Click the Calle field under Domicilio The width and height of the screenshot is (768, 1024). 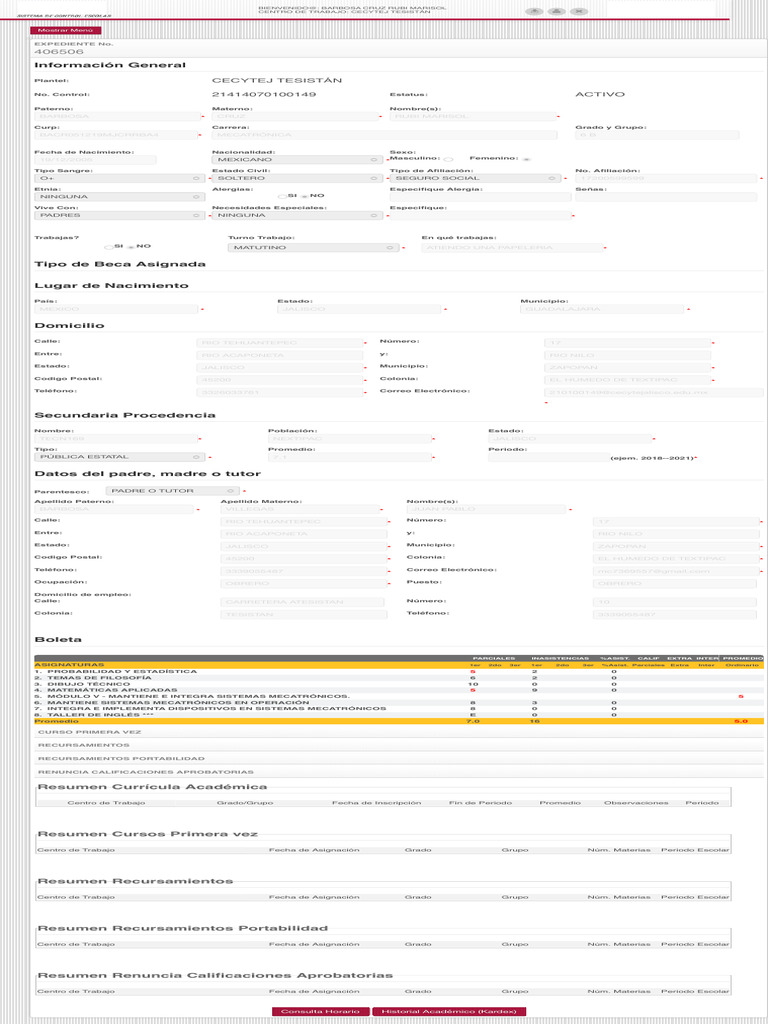(x=280, y=343)
